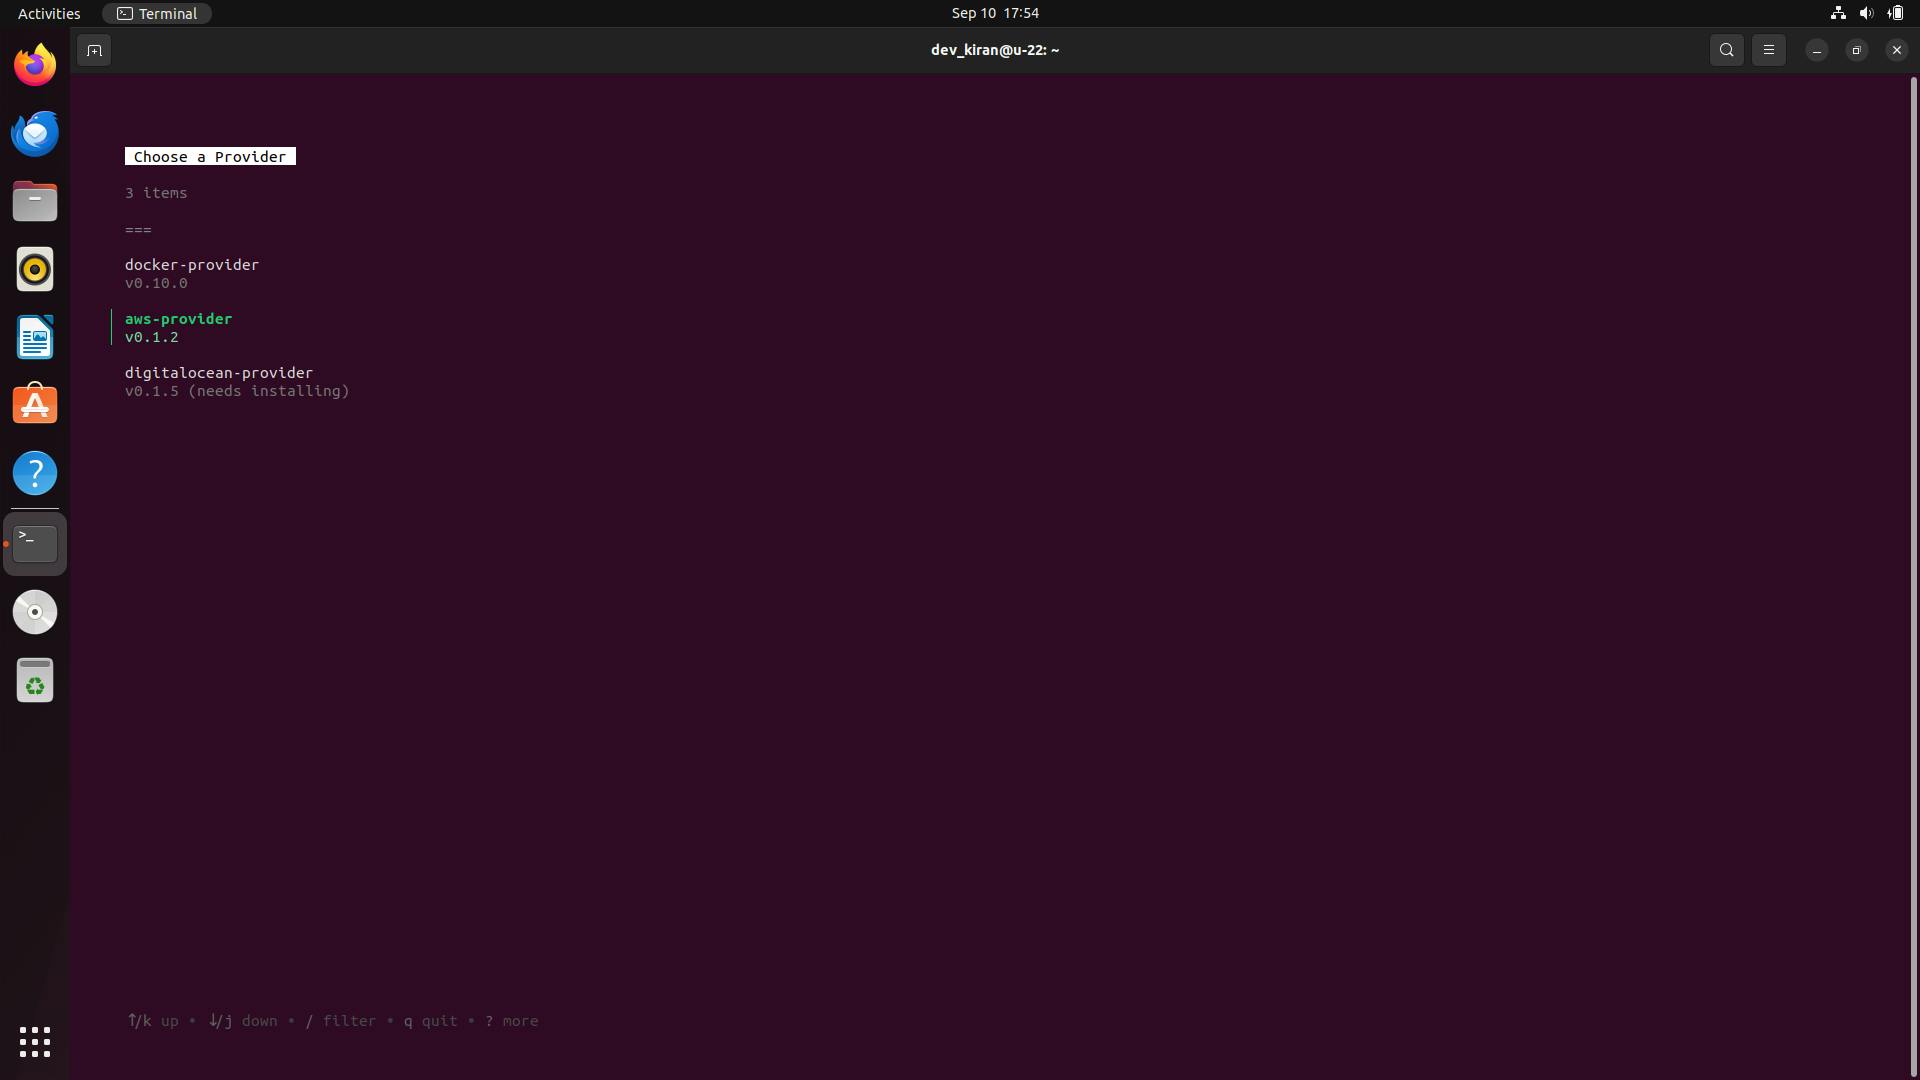Click the 'q quit' hint text
1920x1080 pixels.
tap(430, 1021)
